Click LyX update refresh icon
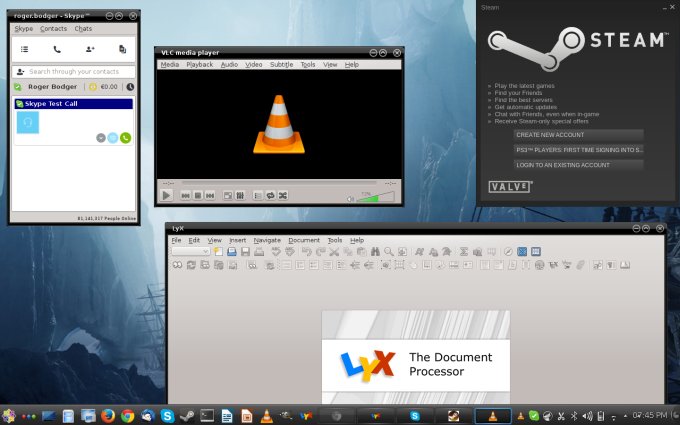This screenshot has height=425, width=680. (191, 265)
